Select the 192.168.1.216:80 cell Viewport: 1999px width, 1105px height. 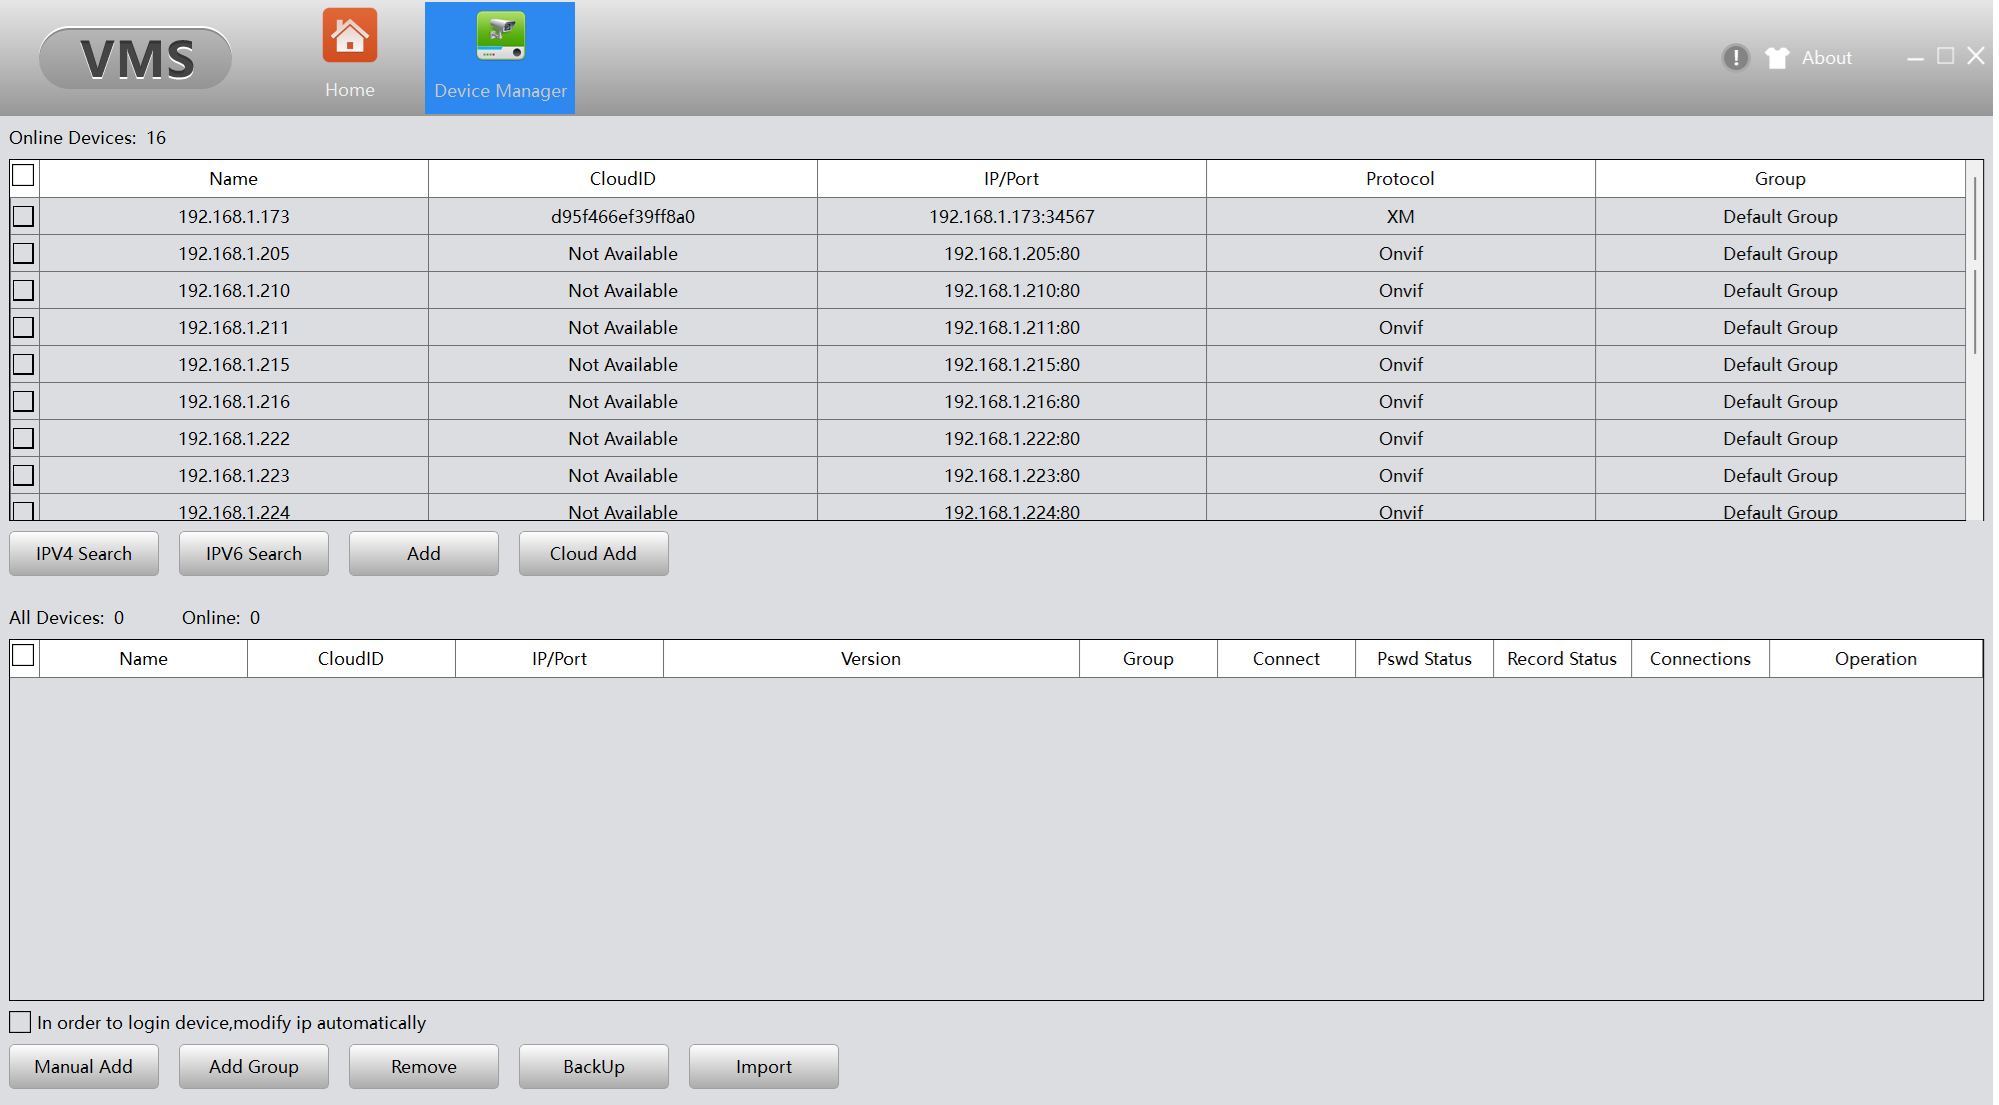pyautogui.click(x=1012, y=401)
